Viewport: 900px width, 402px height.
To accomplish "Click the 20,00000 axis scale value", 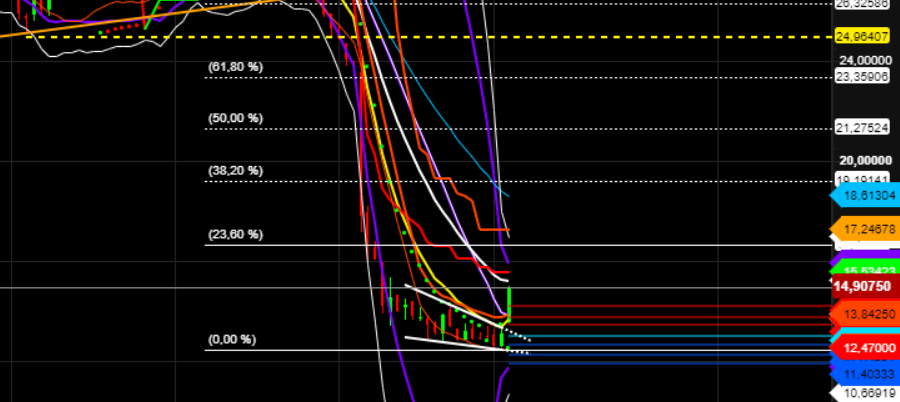I will click(866, 160).
